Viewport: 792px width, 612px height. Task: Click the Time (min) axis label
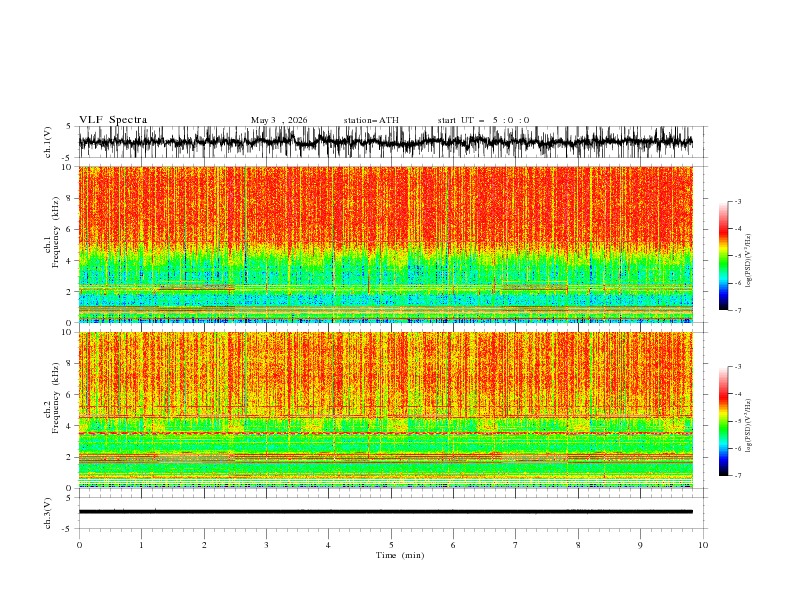400,555
